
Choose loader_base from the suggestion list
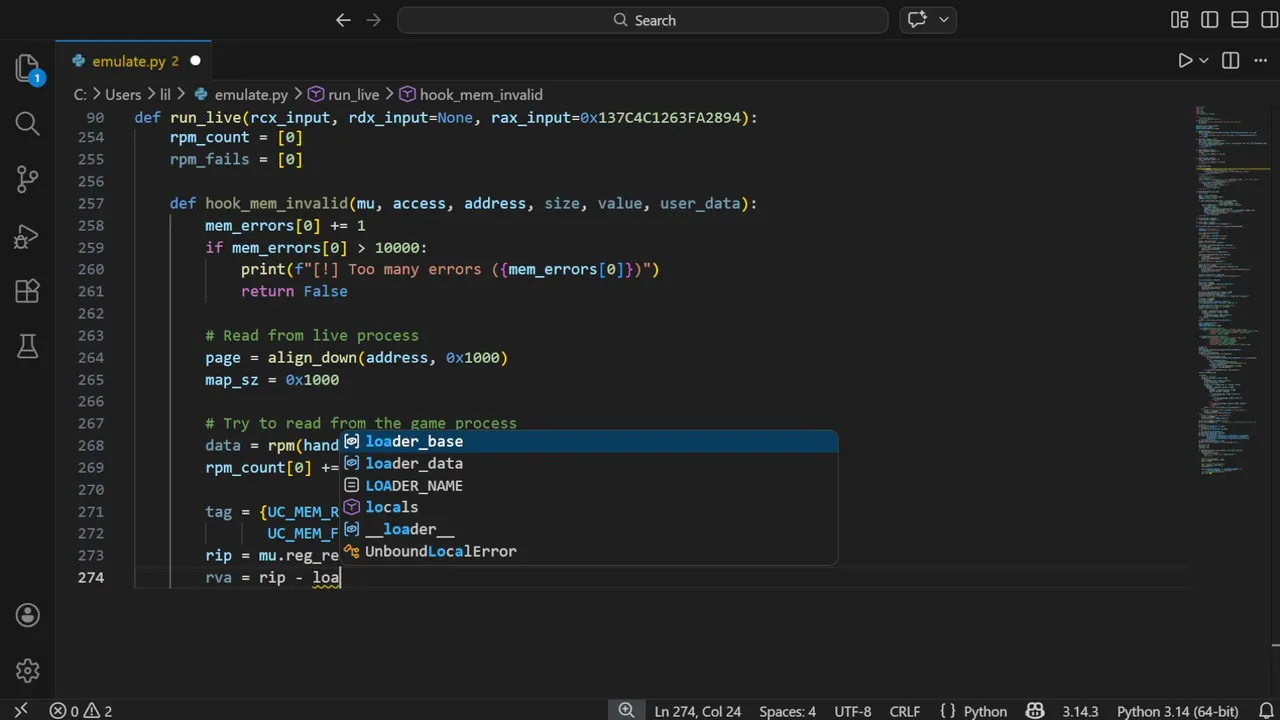[588, 441]
